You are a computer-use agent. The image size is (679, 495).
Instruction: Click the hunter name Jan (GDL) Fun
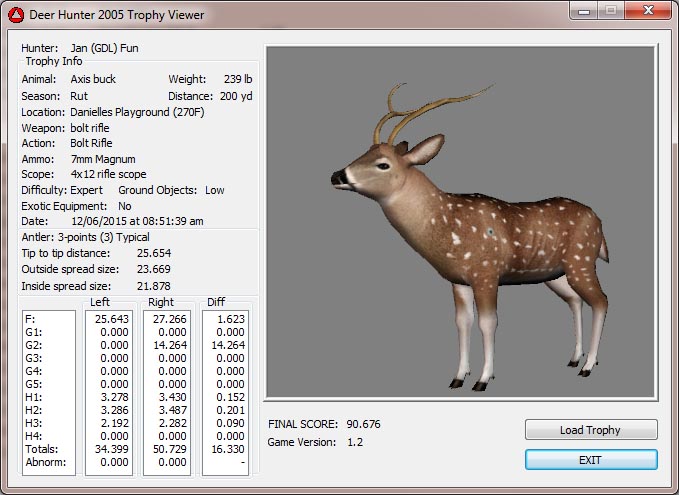pos(103,47)
